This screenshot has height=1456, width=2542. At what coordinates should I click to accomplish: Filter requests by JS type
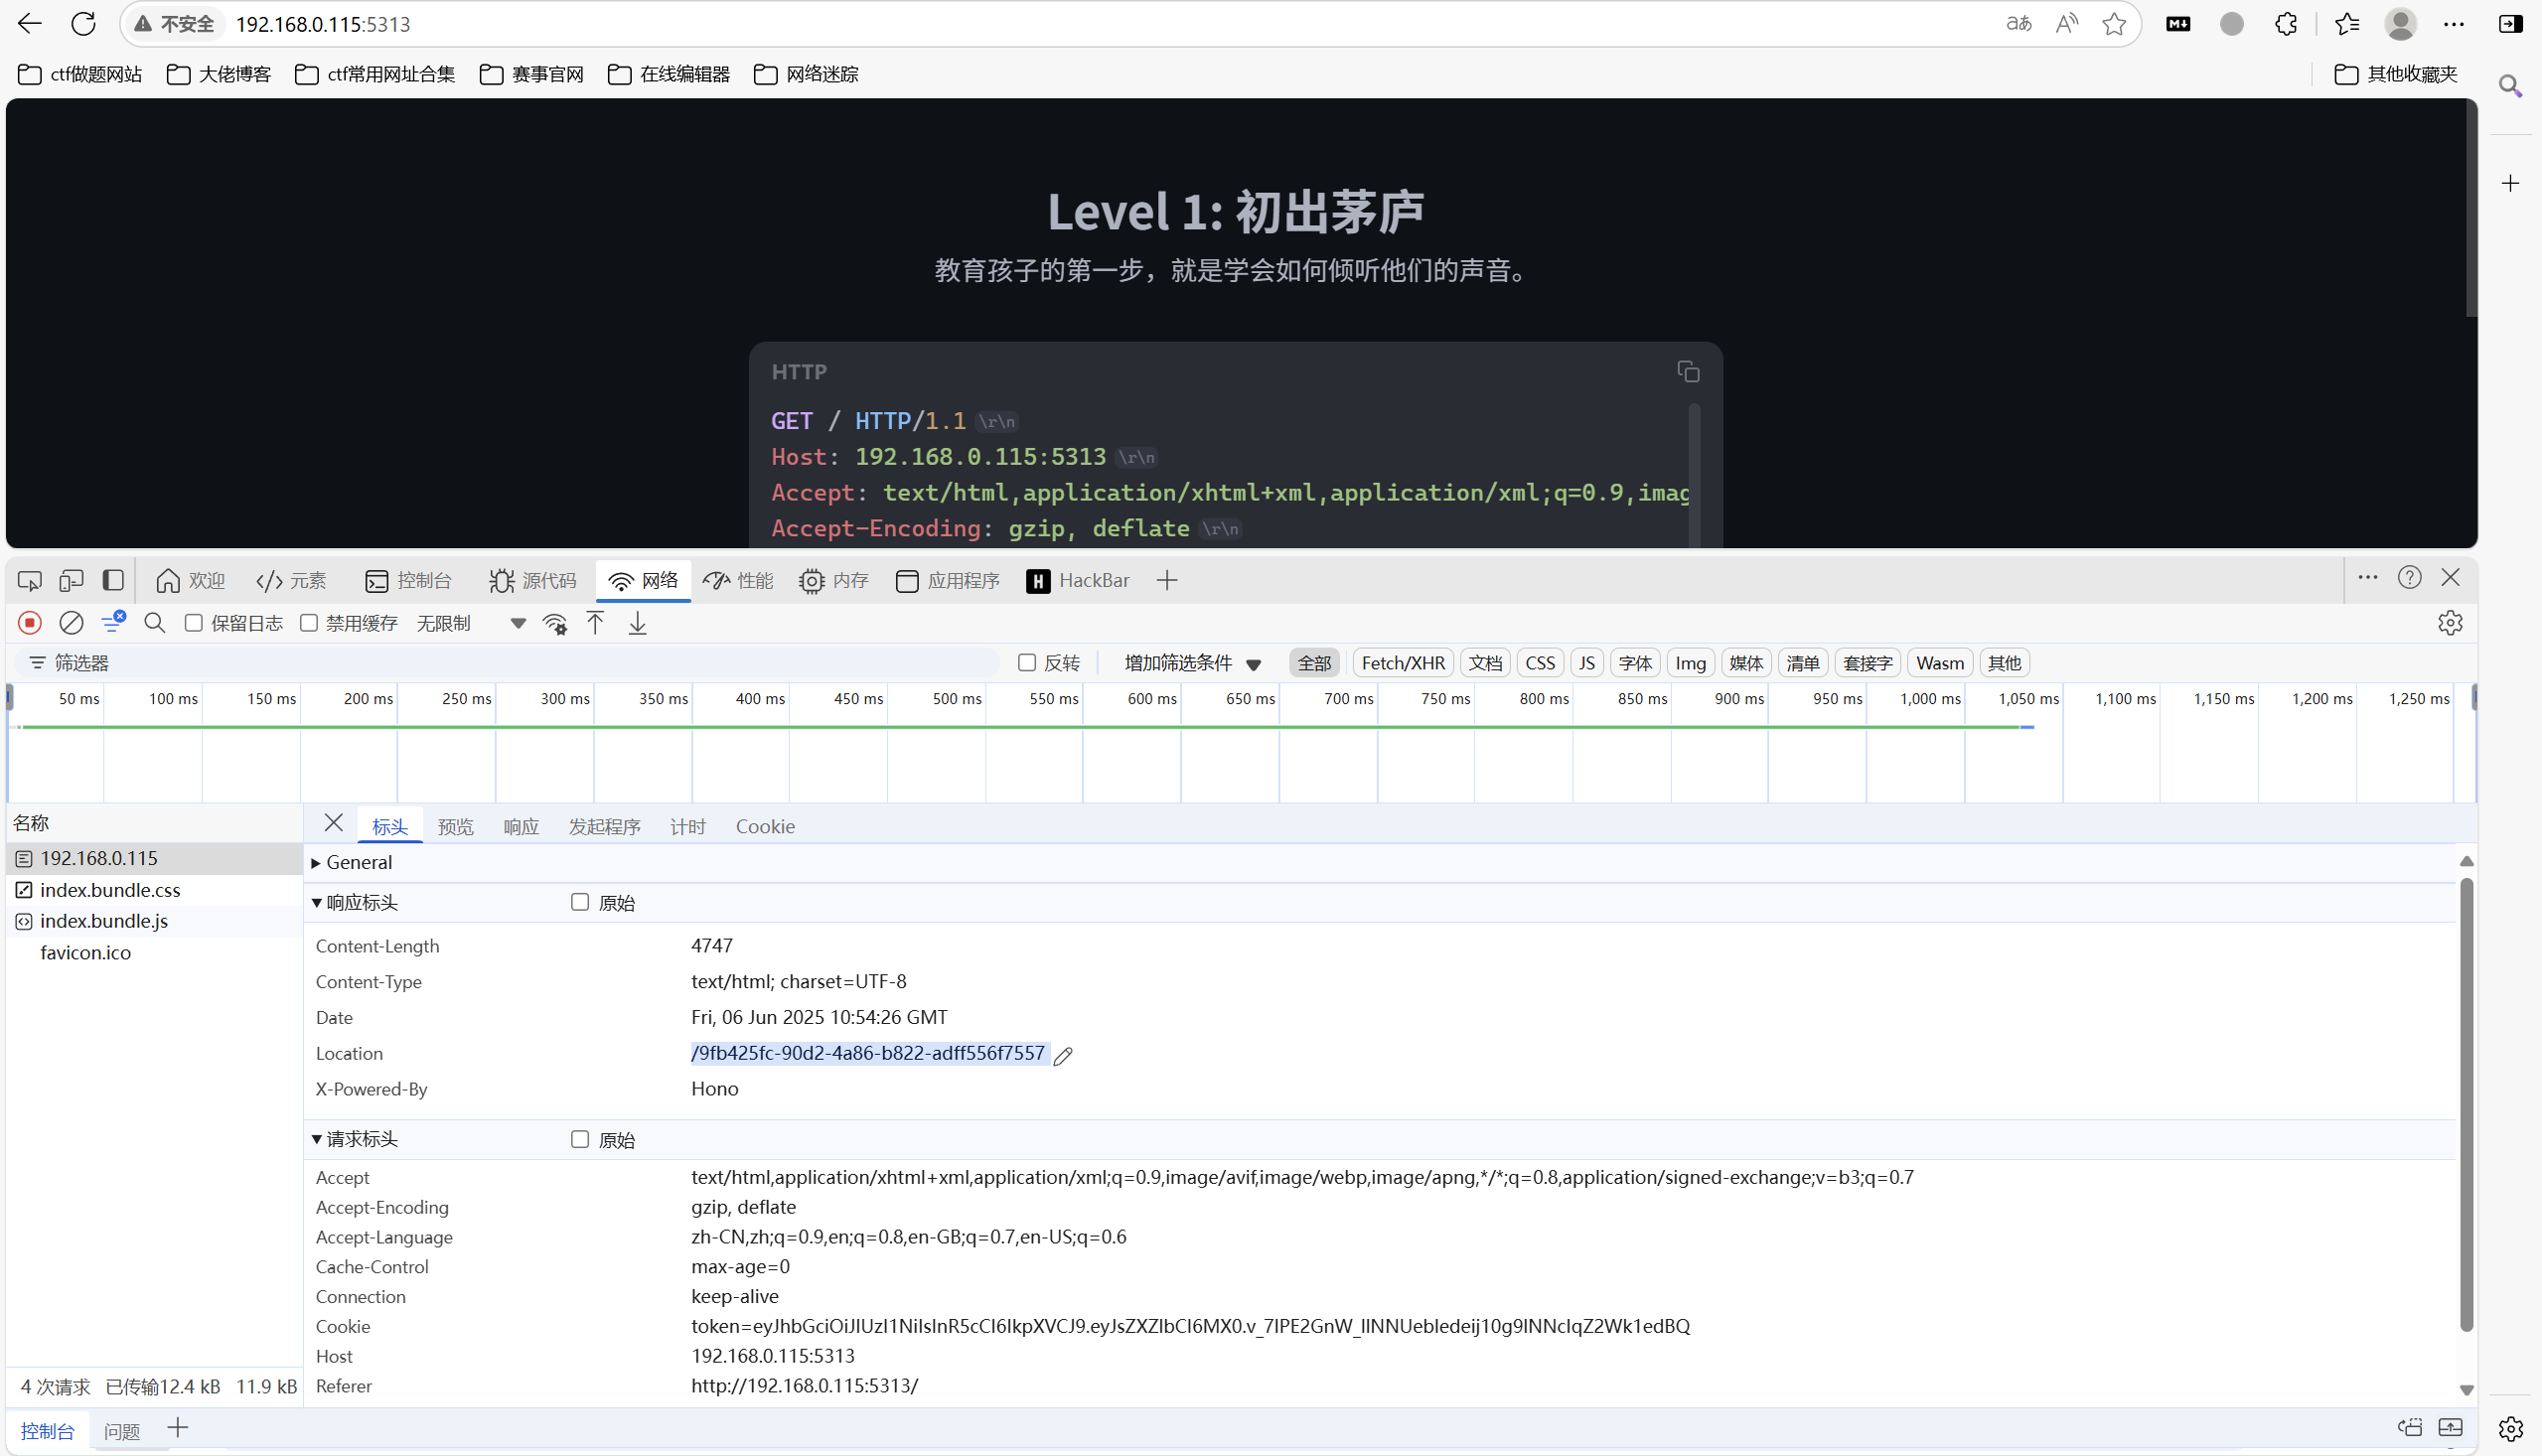(1587, 663)
